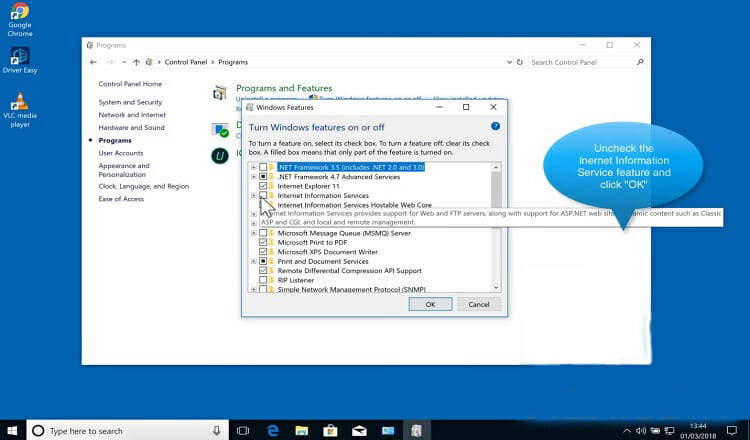Open System and Security category
Screen dimensions: 750x440
(x=130, y=102)
